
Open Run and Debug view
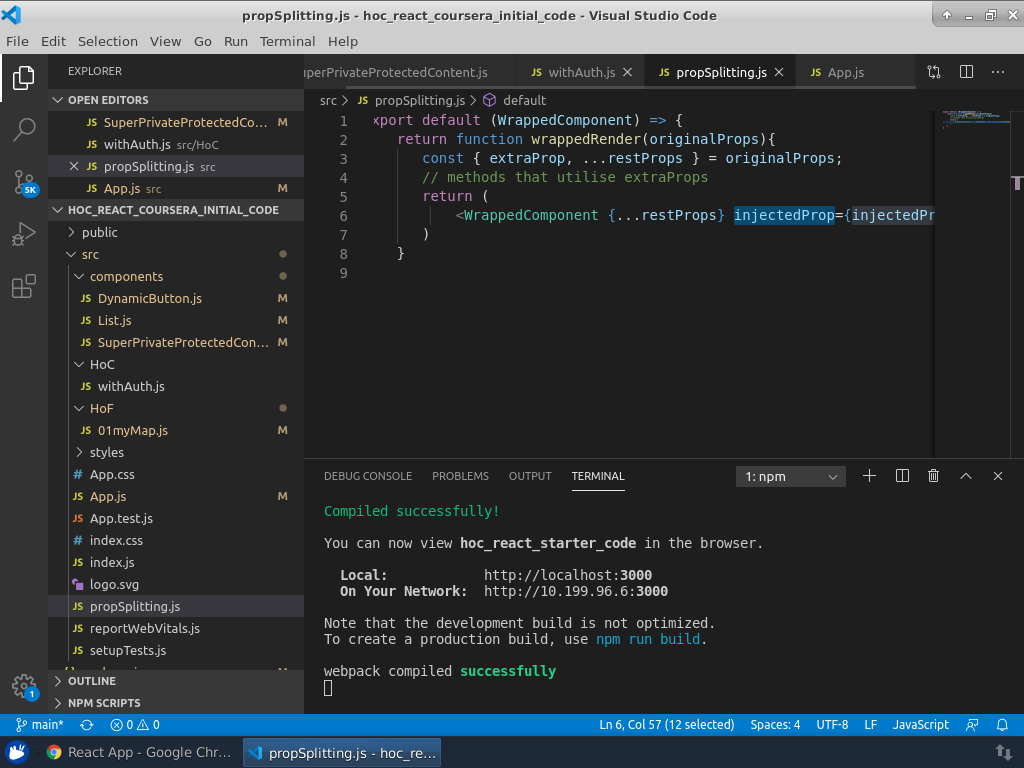24,235
